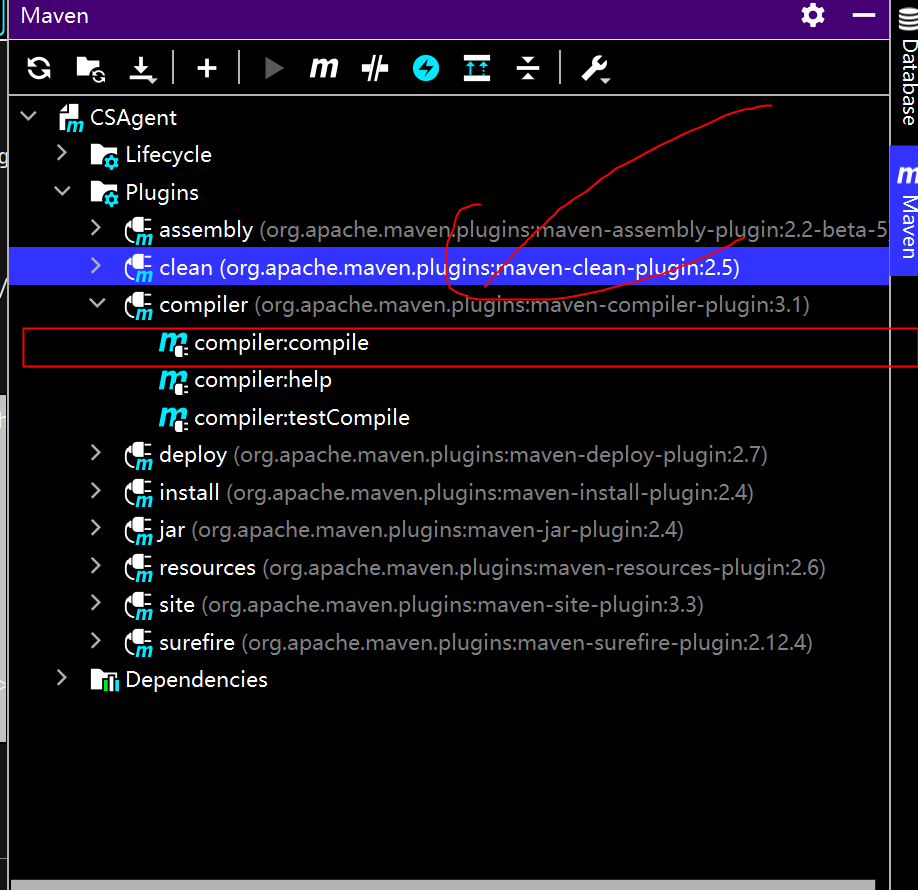Viewport: 918px width, 890px height.
Task: Click the CSAgent Maven project icon
Action: tap(71, 118)
